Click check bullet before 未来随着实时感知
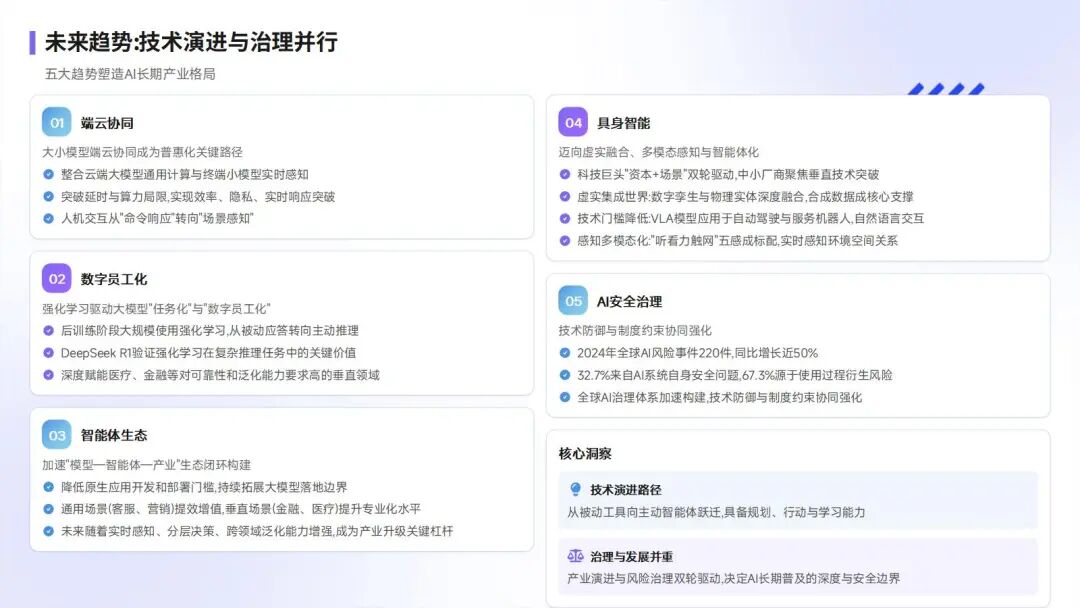The height and width of the screenshot is (608, 1080). (x=48, y=531)
